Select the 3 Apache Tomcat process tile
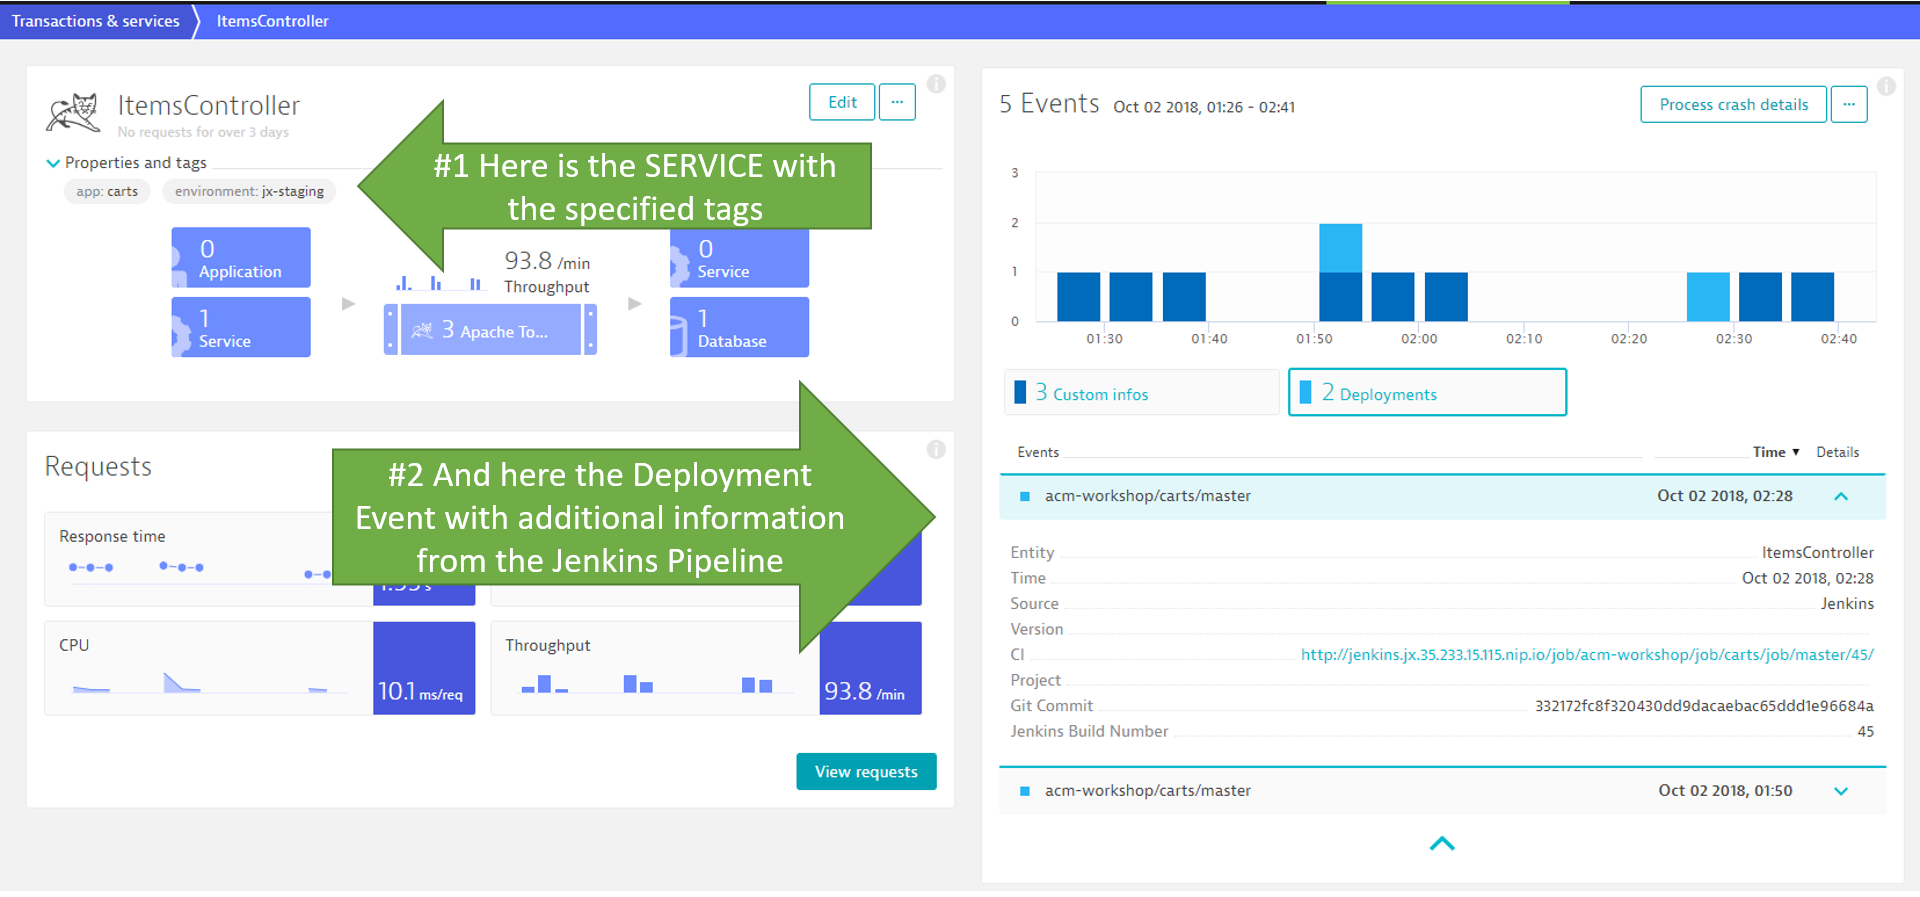 [490, 330]
